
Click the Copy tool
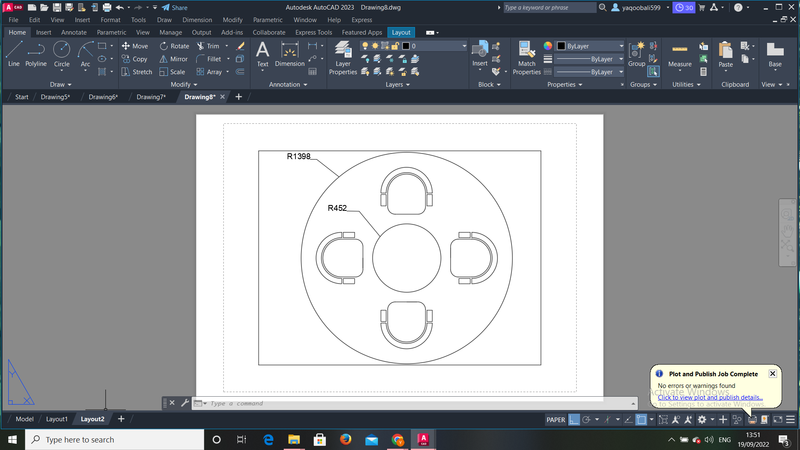135,59
